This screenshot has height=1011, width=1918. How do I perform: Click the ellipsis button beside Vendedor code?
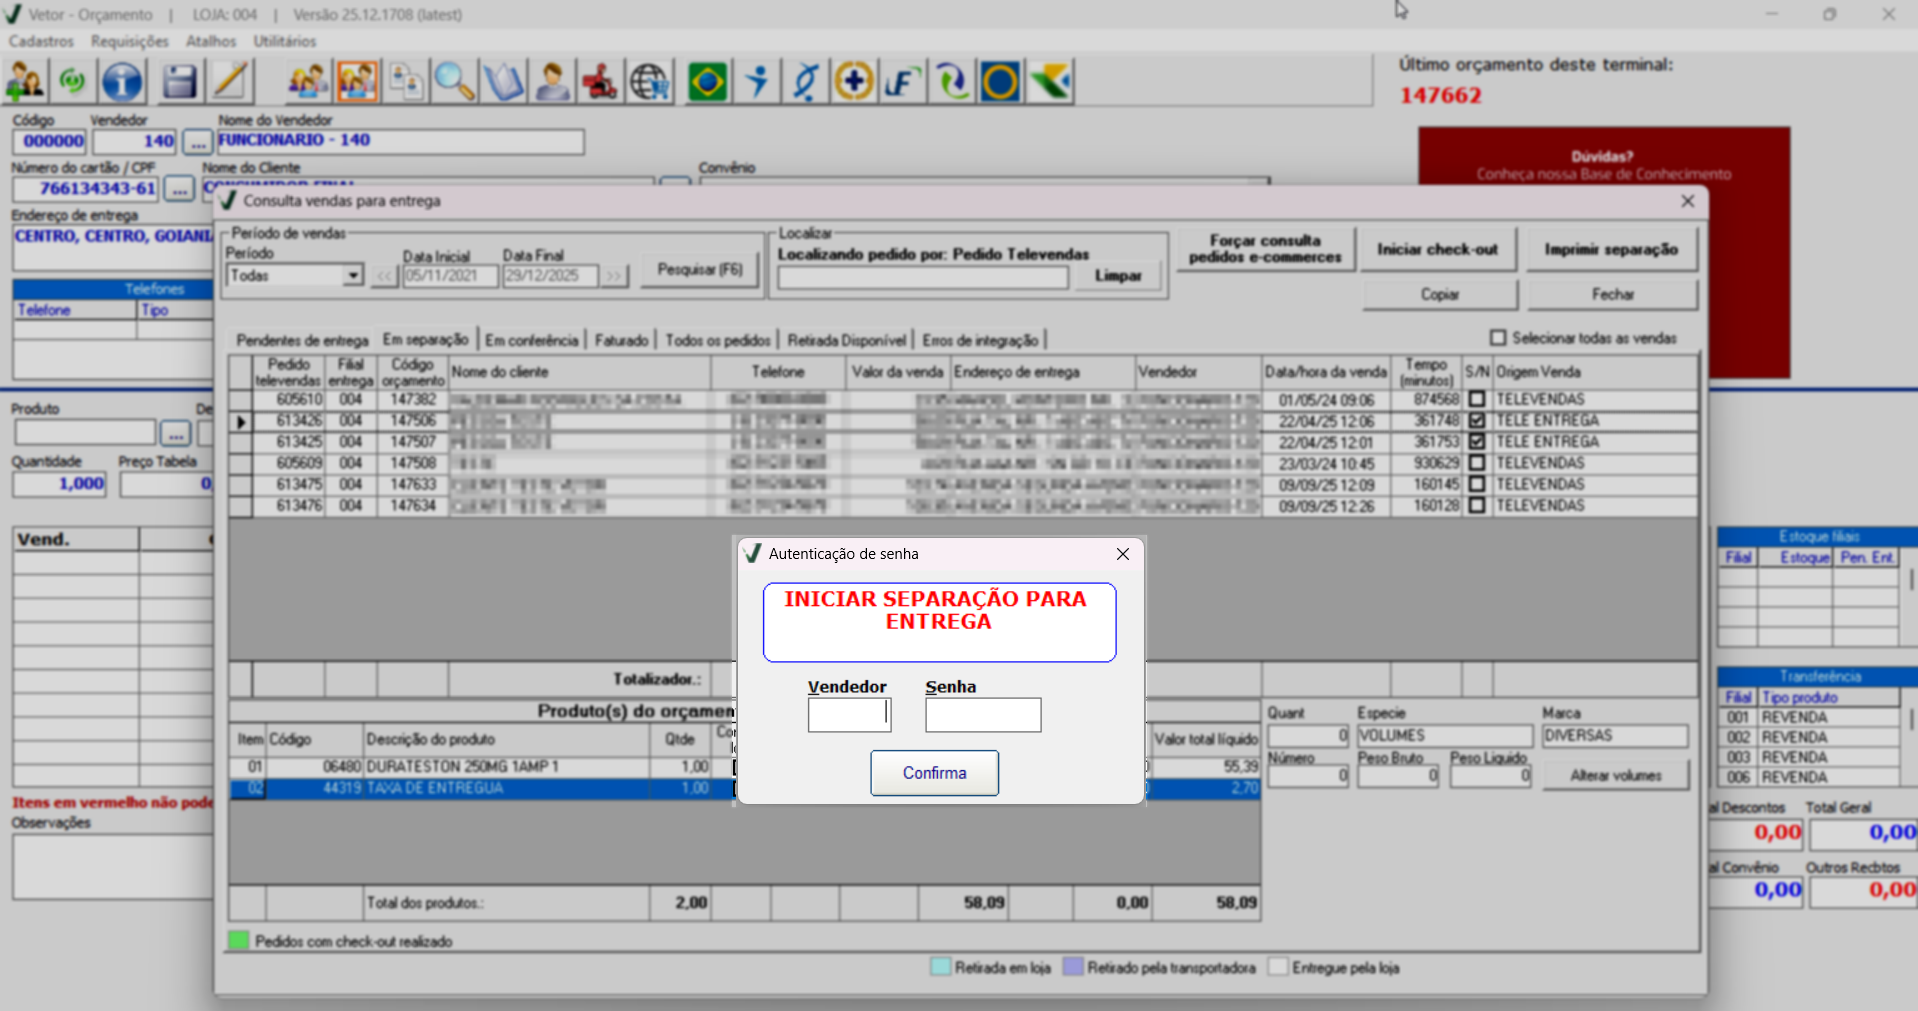coord(198,142)
